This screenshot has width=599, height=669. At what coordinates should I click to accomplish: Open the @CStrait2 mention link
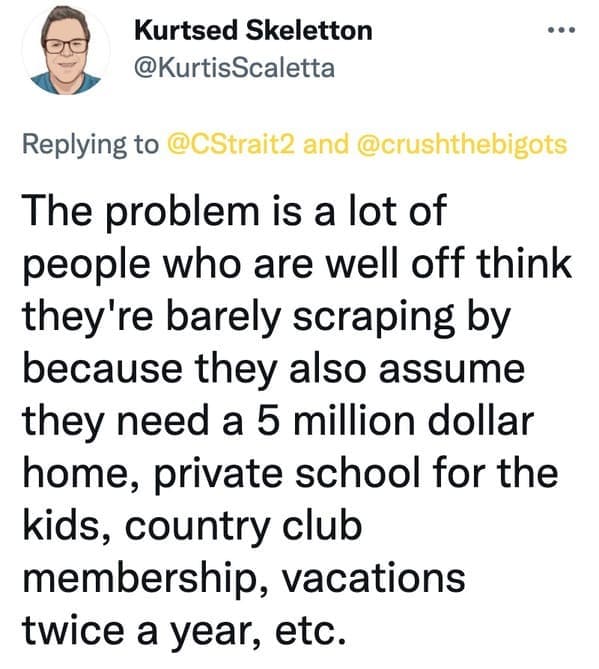coord(231,144)
